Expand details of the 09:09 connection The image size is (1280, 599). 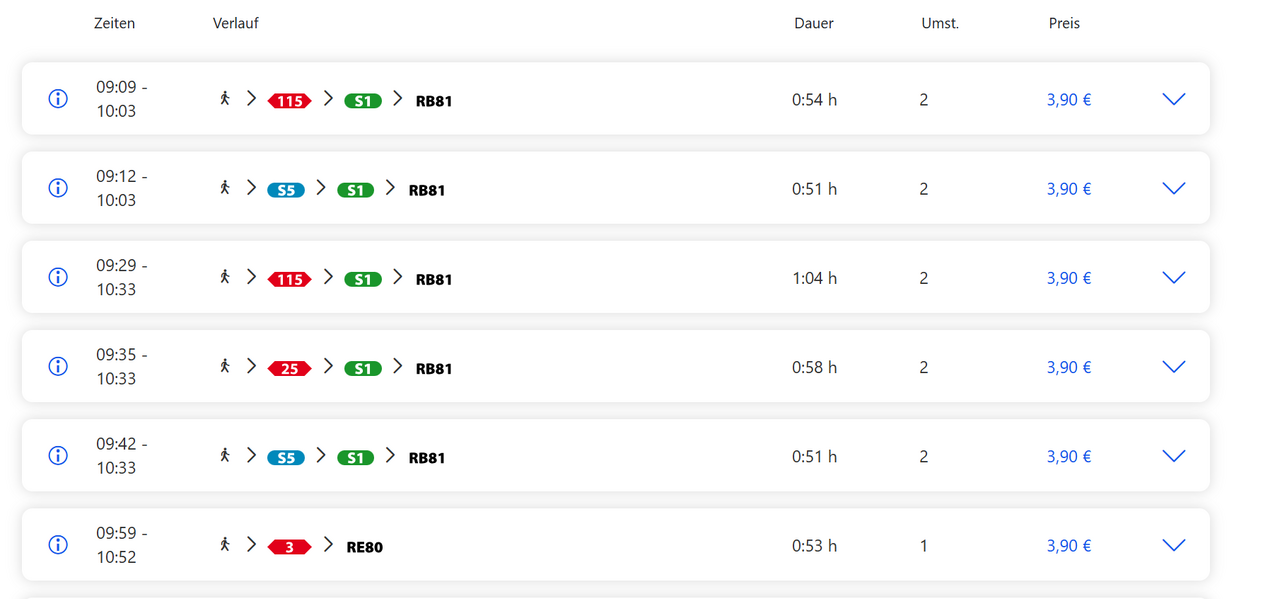(1174, 99)
